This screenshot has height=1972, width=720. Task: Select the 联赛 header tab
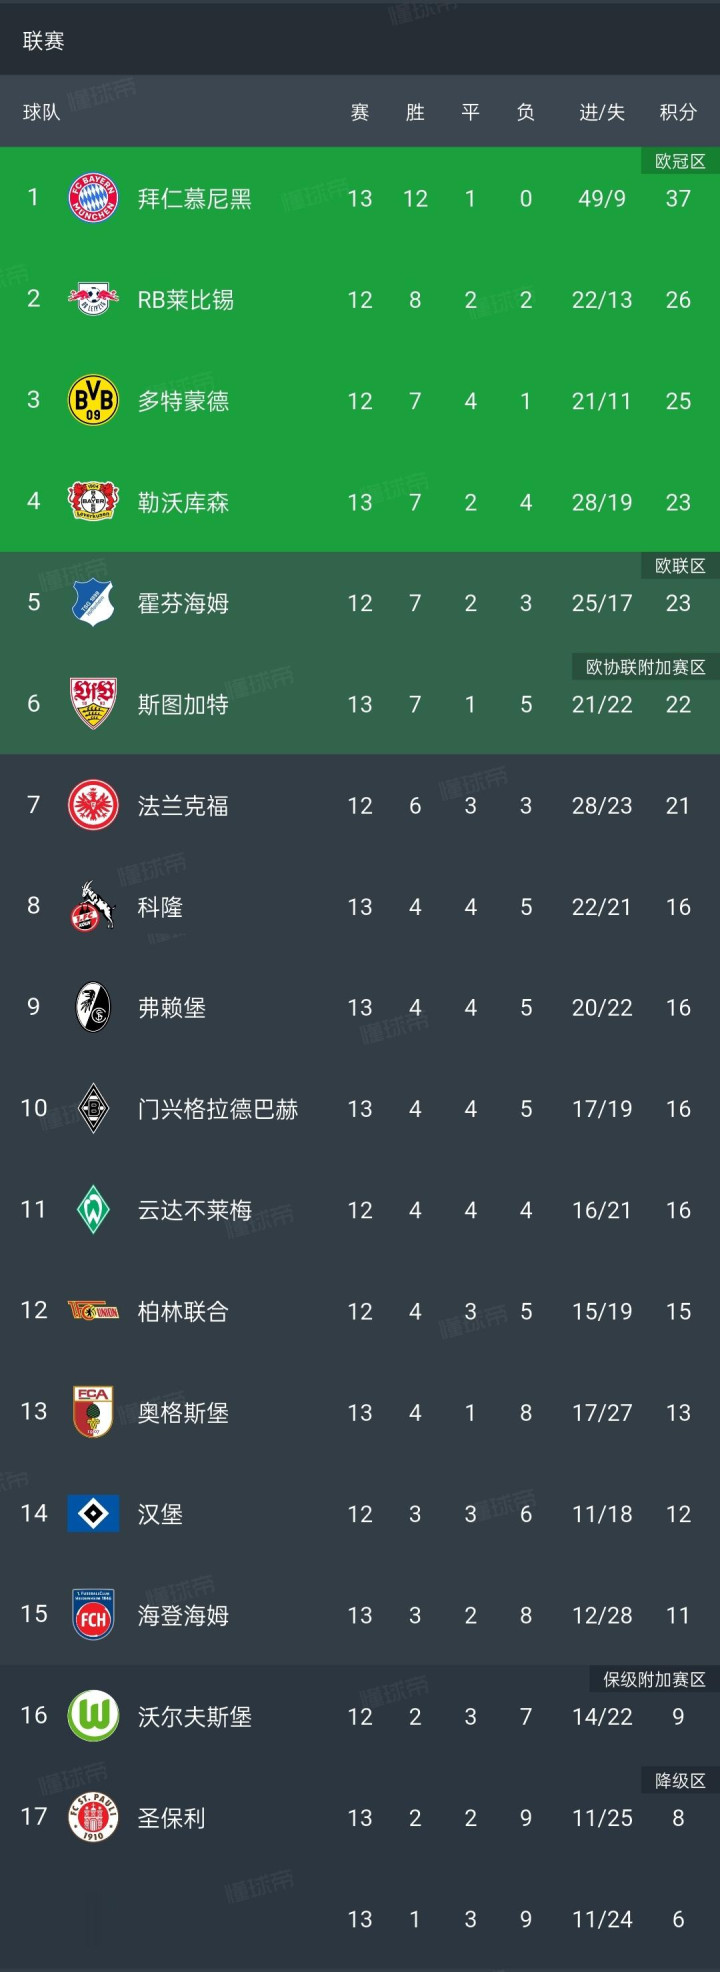(43, 41)
